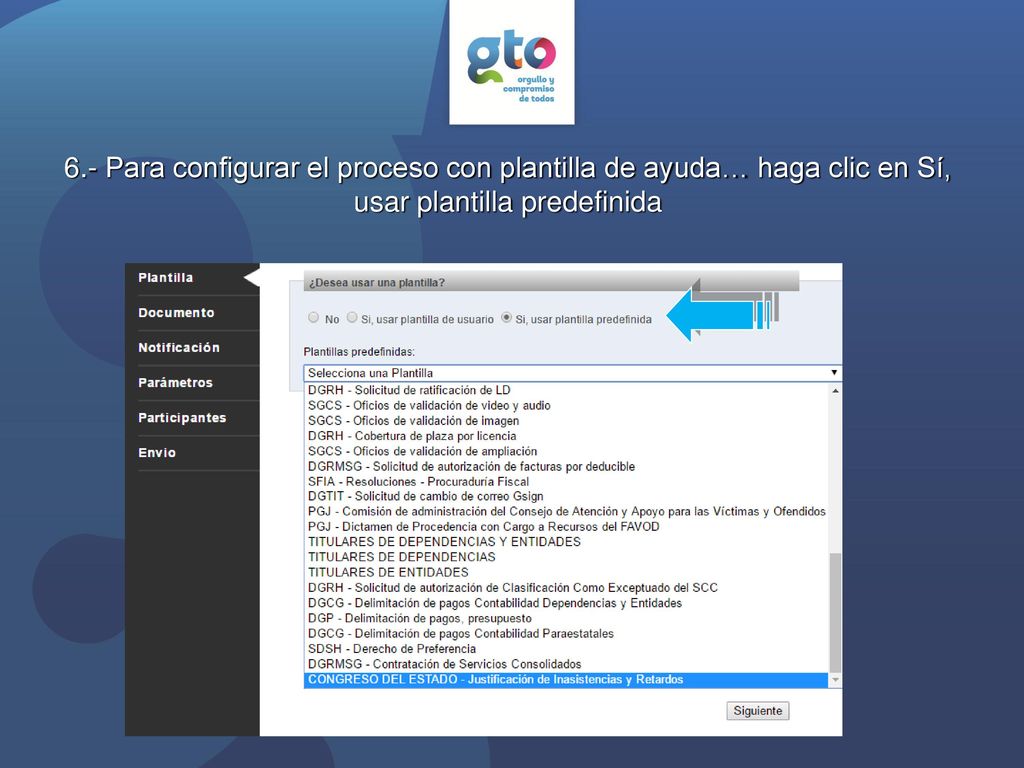Viewport: 1024px width, 768px height.
Task: Pick 'DGRH - Solicitud de ratificación de LD'
Action: tap(566, 391)
